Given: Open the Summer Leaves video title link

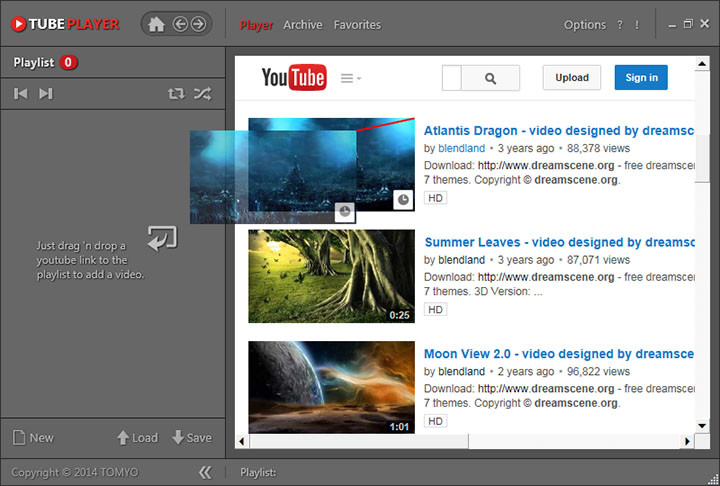Looking at the screenshot, I should click(x=559, y=243).
